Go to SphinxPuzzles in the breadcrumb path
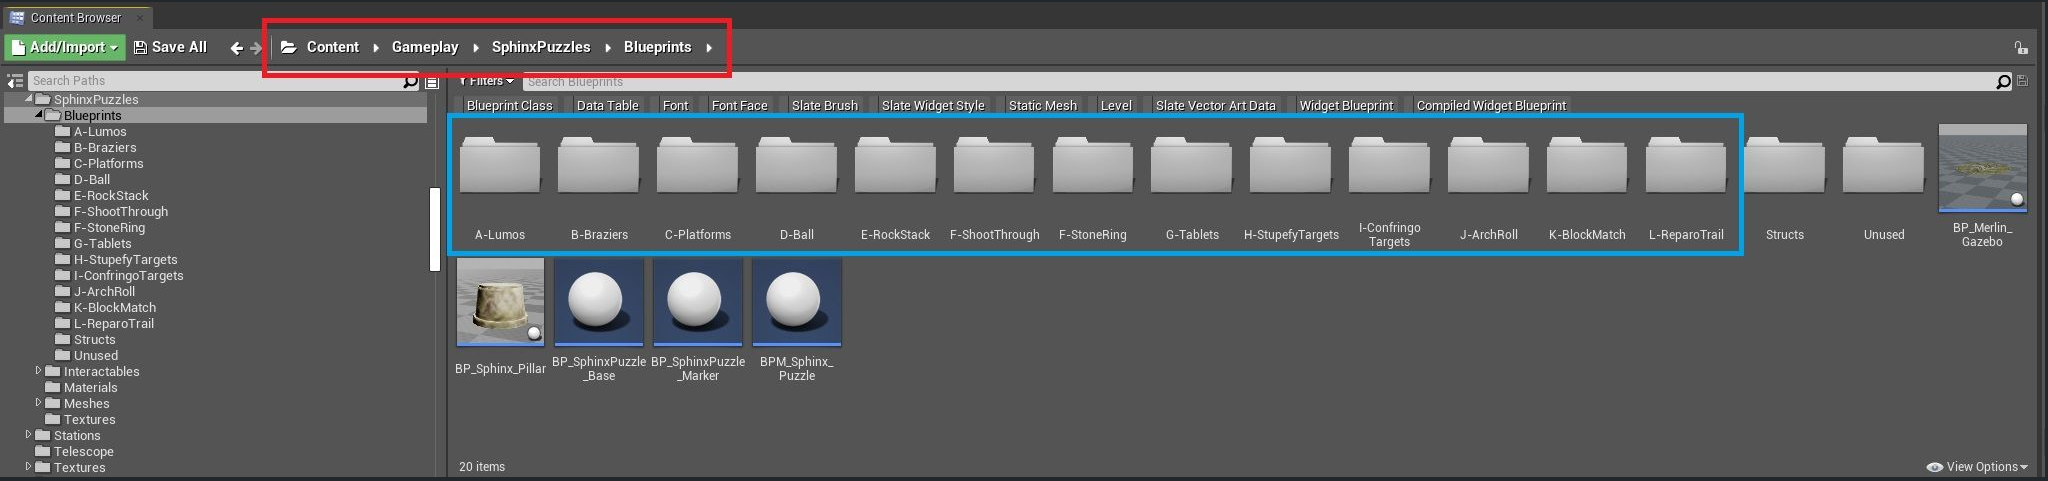The height and width of the screenshot is (481, 2048). click(541, 47)
